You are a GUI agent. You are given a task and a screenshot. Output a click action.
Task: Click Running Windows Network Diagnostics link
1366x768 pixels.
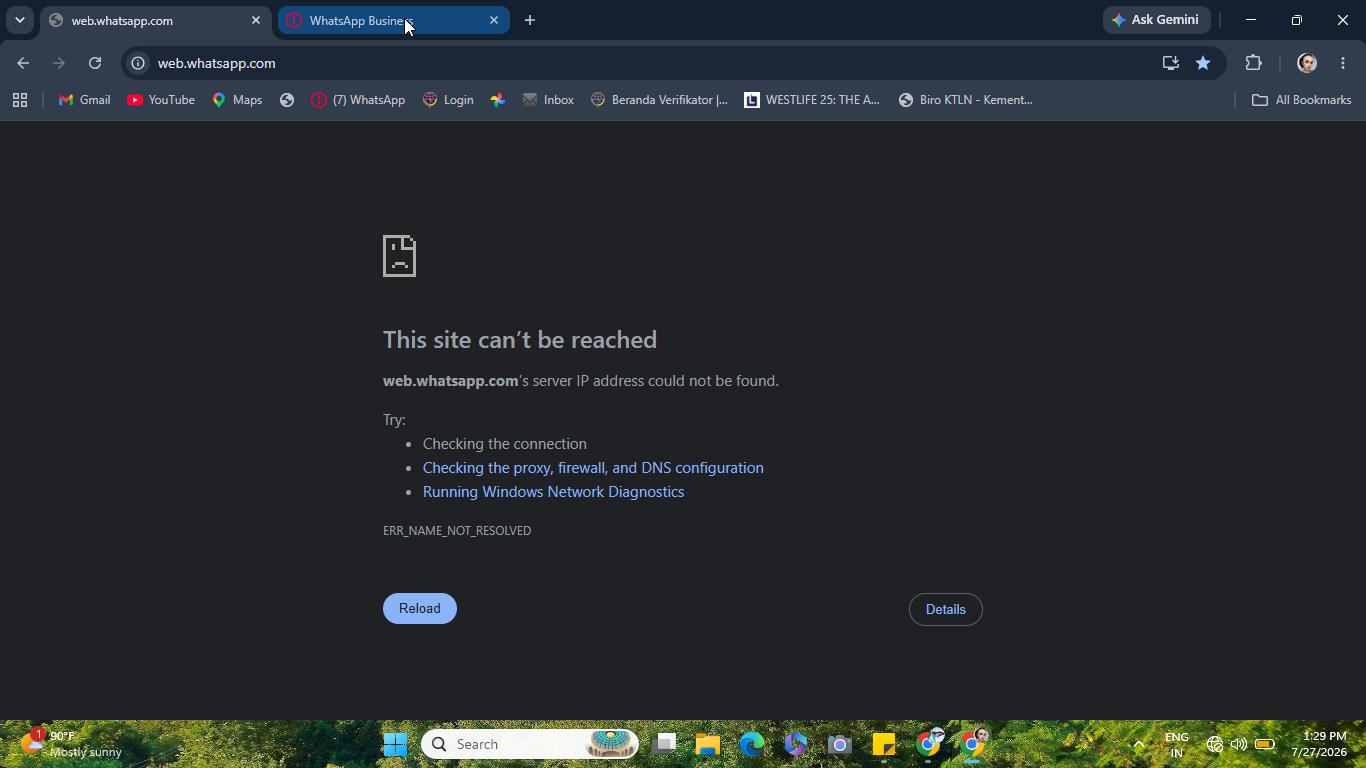click(x=554, y=492)
